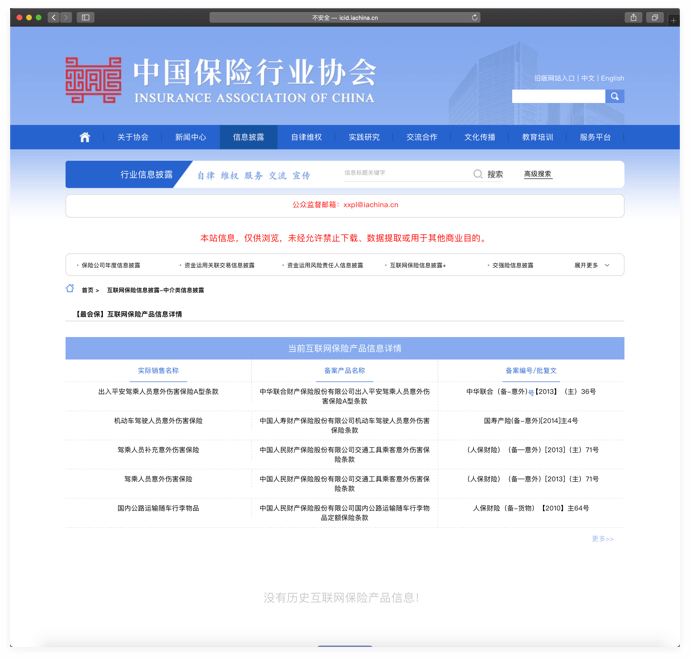Click the 备案编号/批复文 column header
Image resolution: width=690 pixels, height=659 pixels.
[x=531, y=371]
